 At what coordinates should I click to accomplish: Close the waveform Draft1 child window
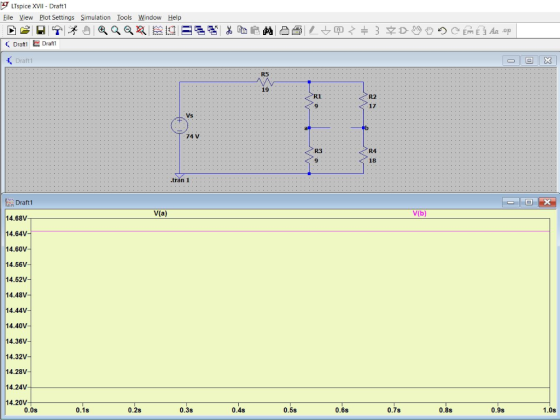point(547,202)
